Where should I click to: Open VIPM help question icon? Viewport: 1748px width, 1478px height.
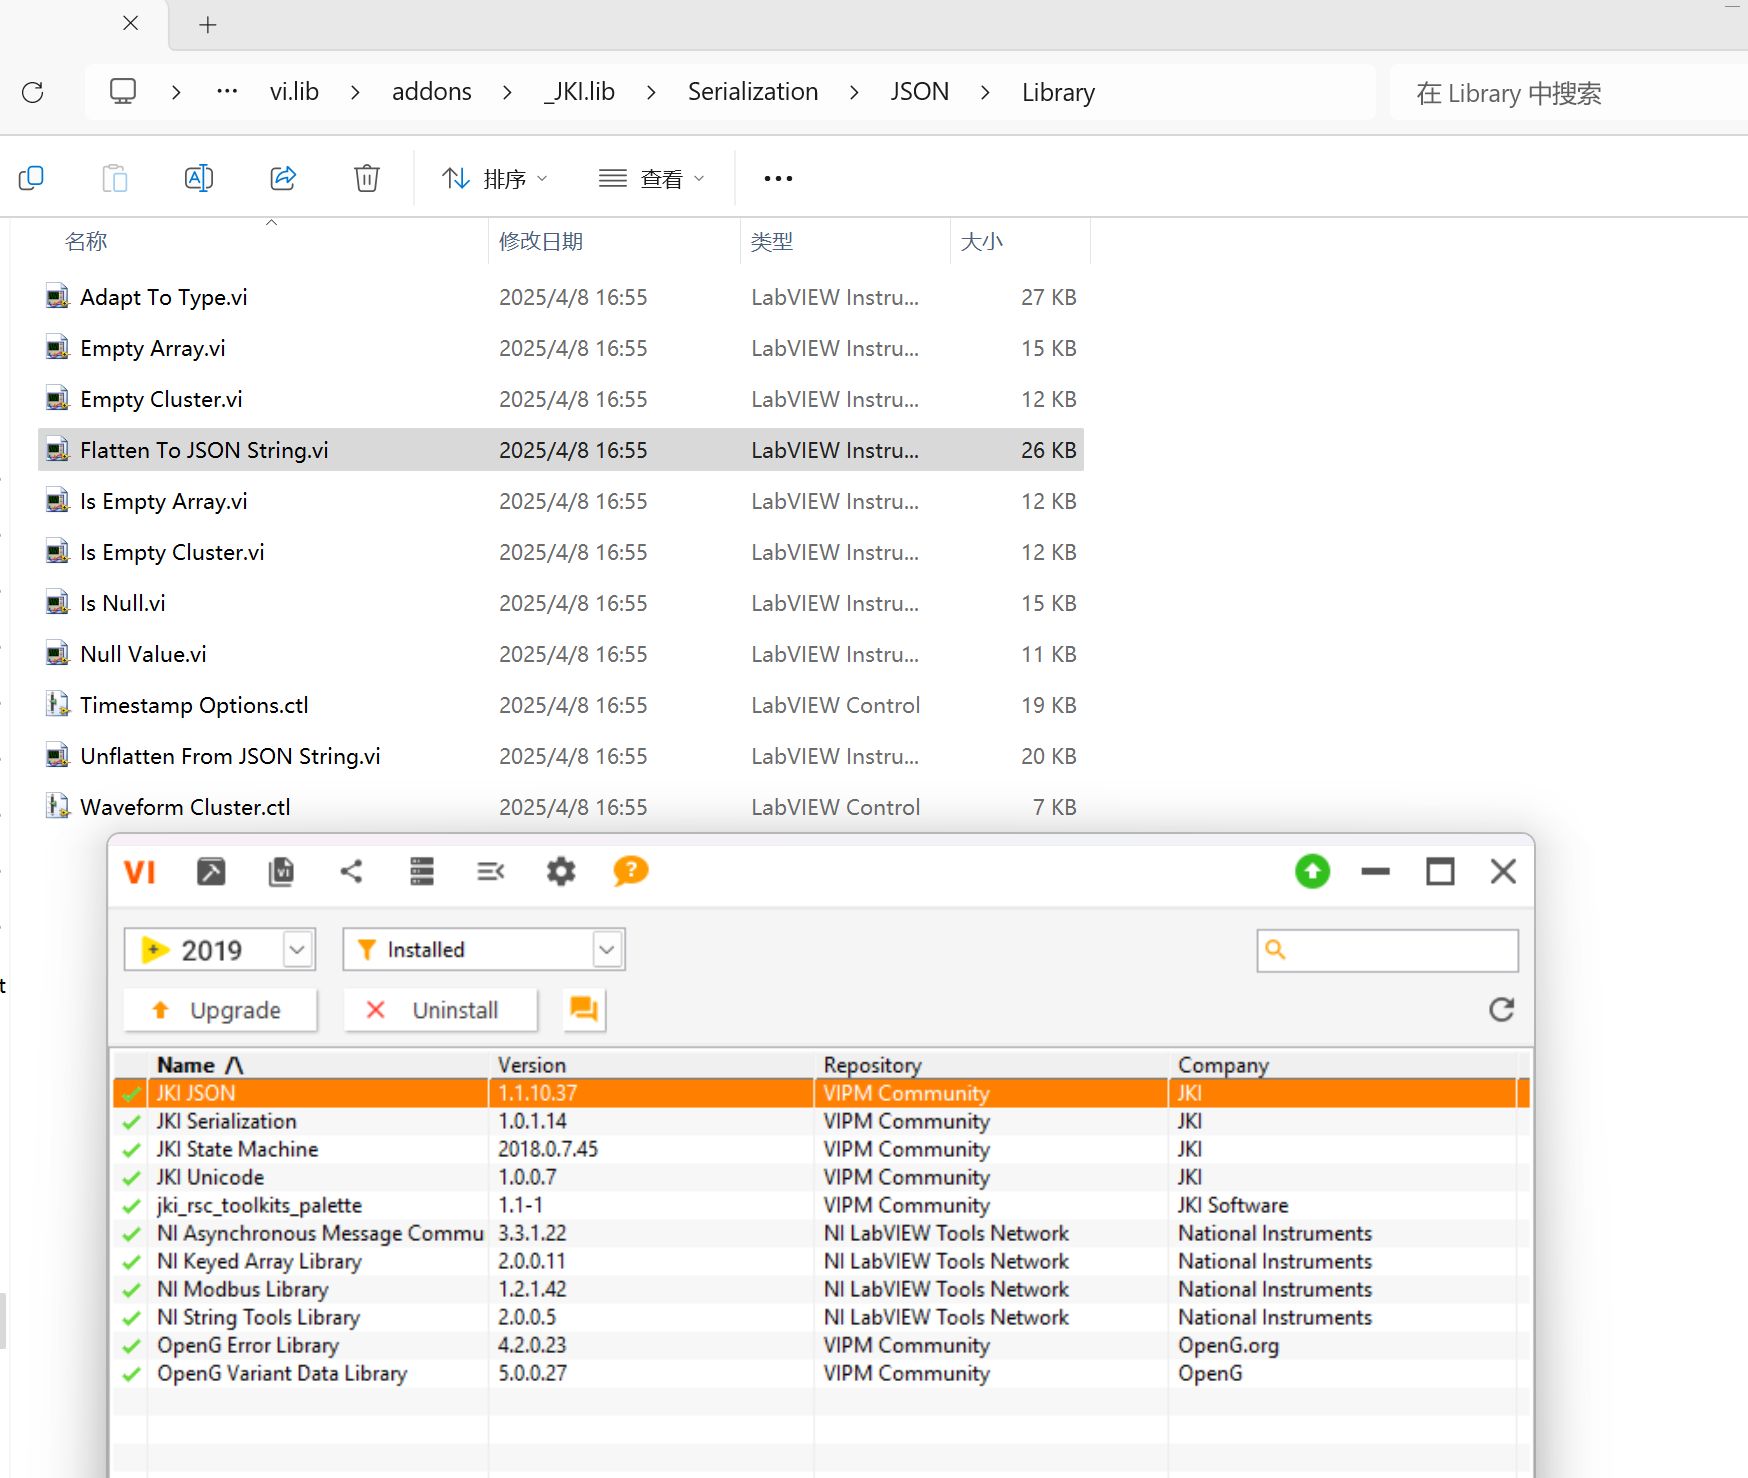pos(630,872)
